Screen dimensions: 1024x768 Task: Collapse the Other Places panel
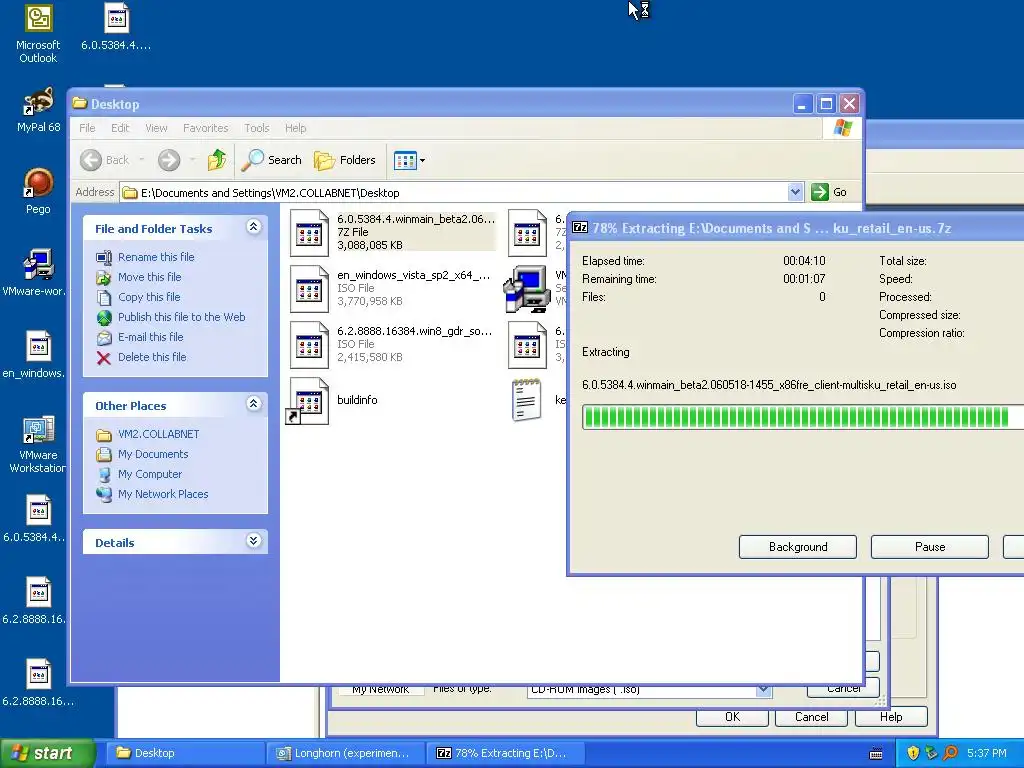pos(253,404)
